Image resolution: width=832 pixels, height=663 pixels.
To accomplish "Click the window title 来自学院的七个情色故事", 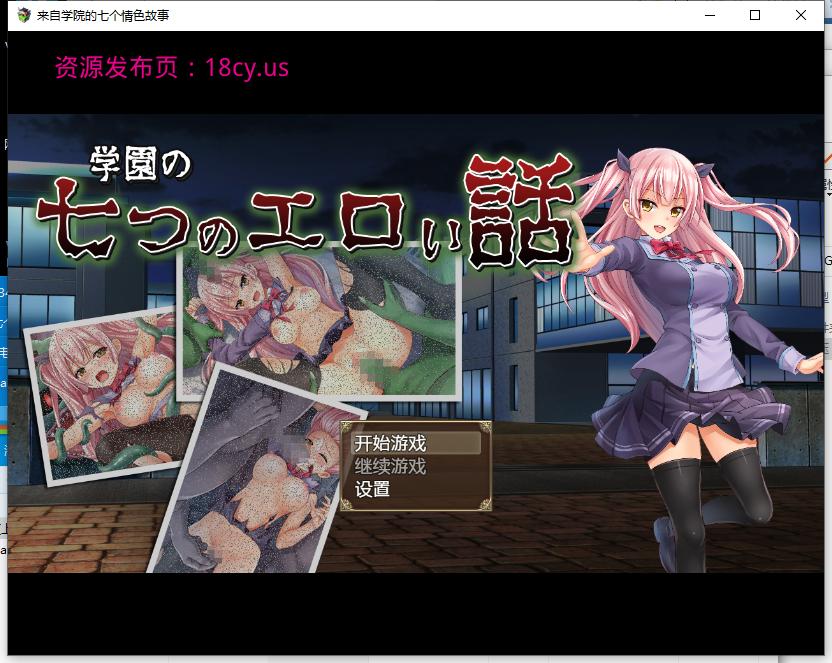I will tap(103, 15).
